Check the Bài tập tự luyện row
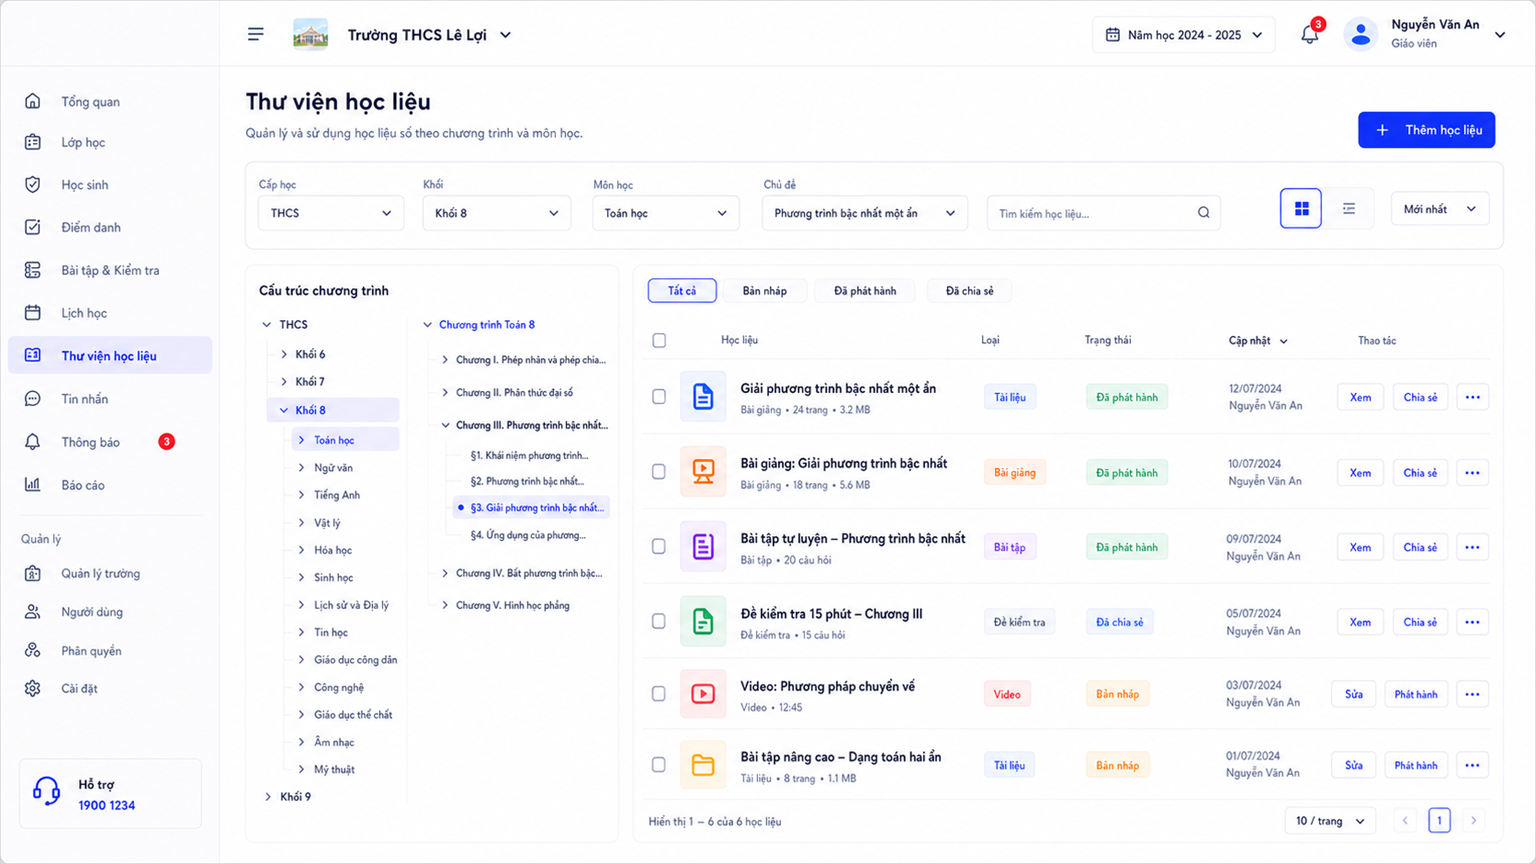Viewport: 1536px width, 864px height. coord(659,546)
